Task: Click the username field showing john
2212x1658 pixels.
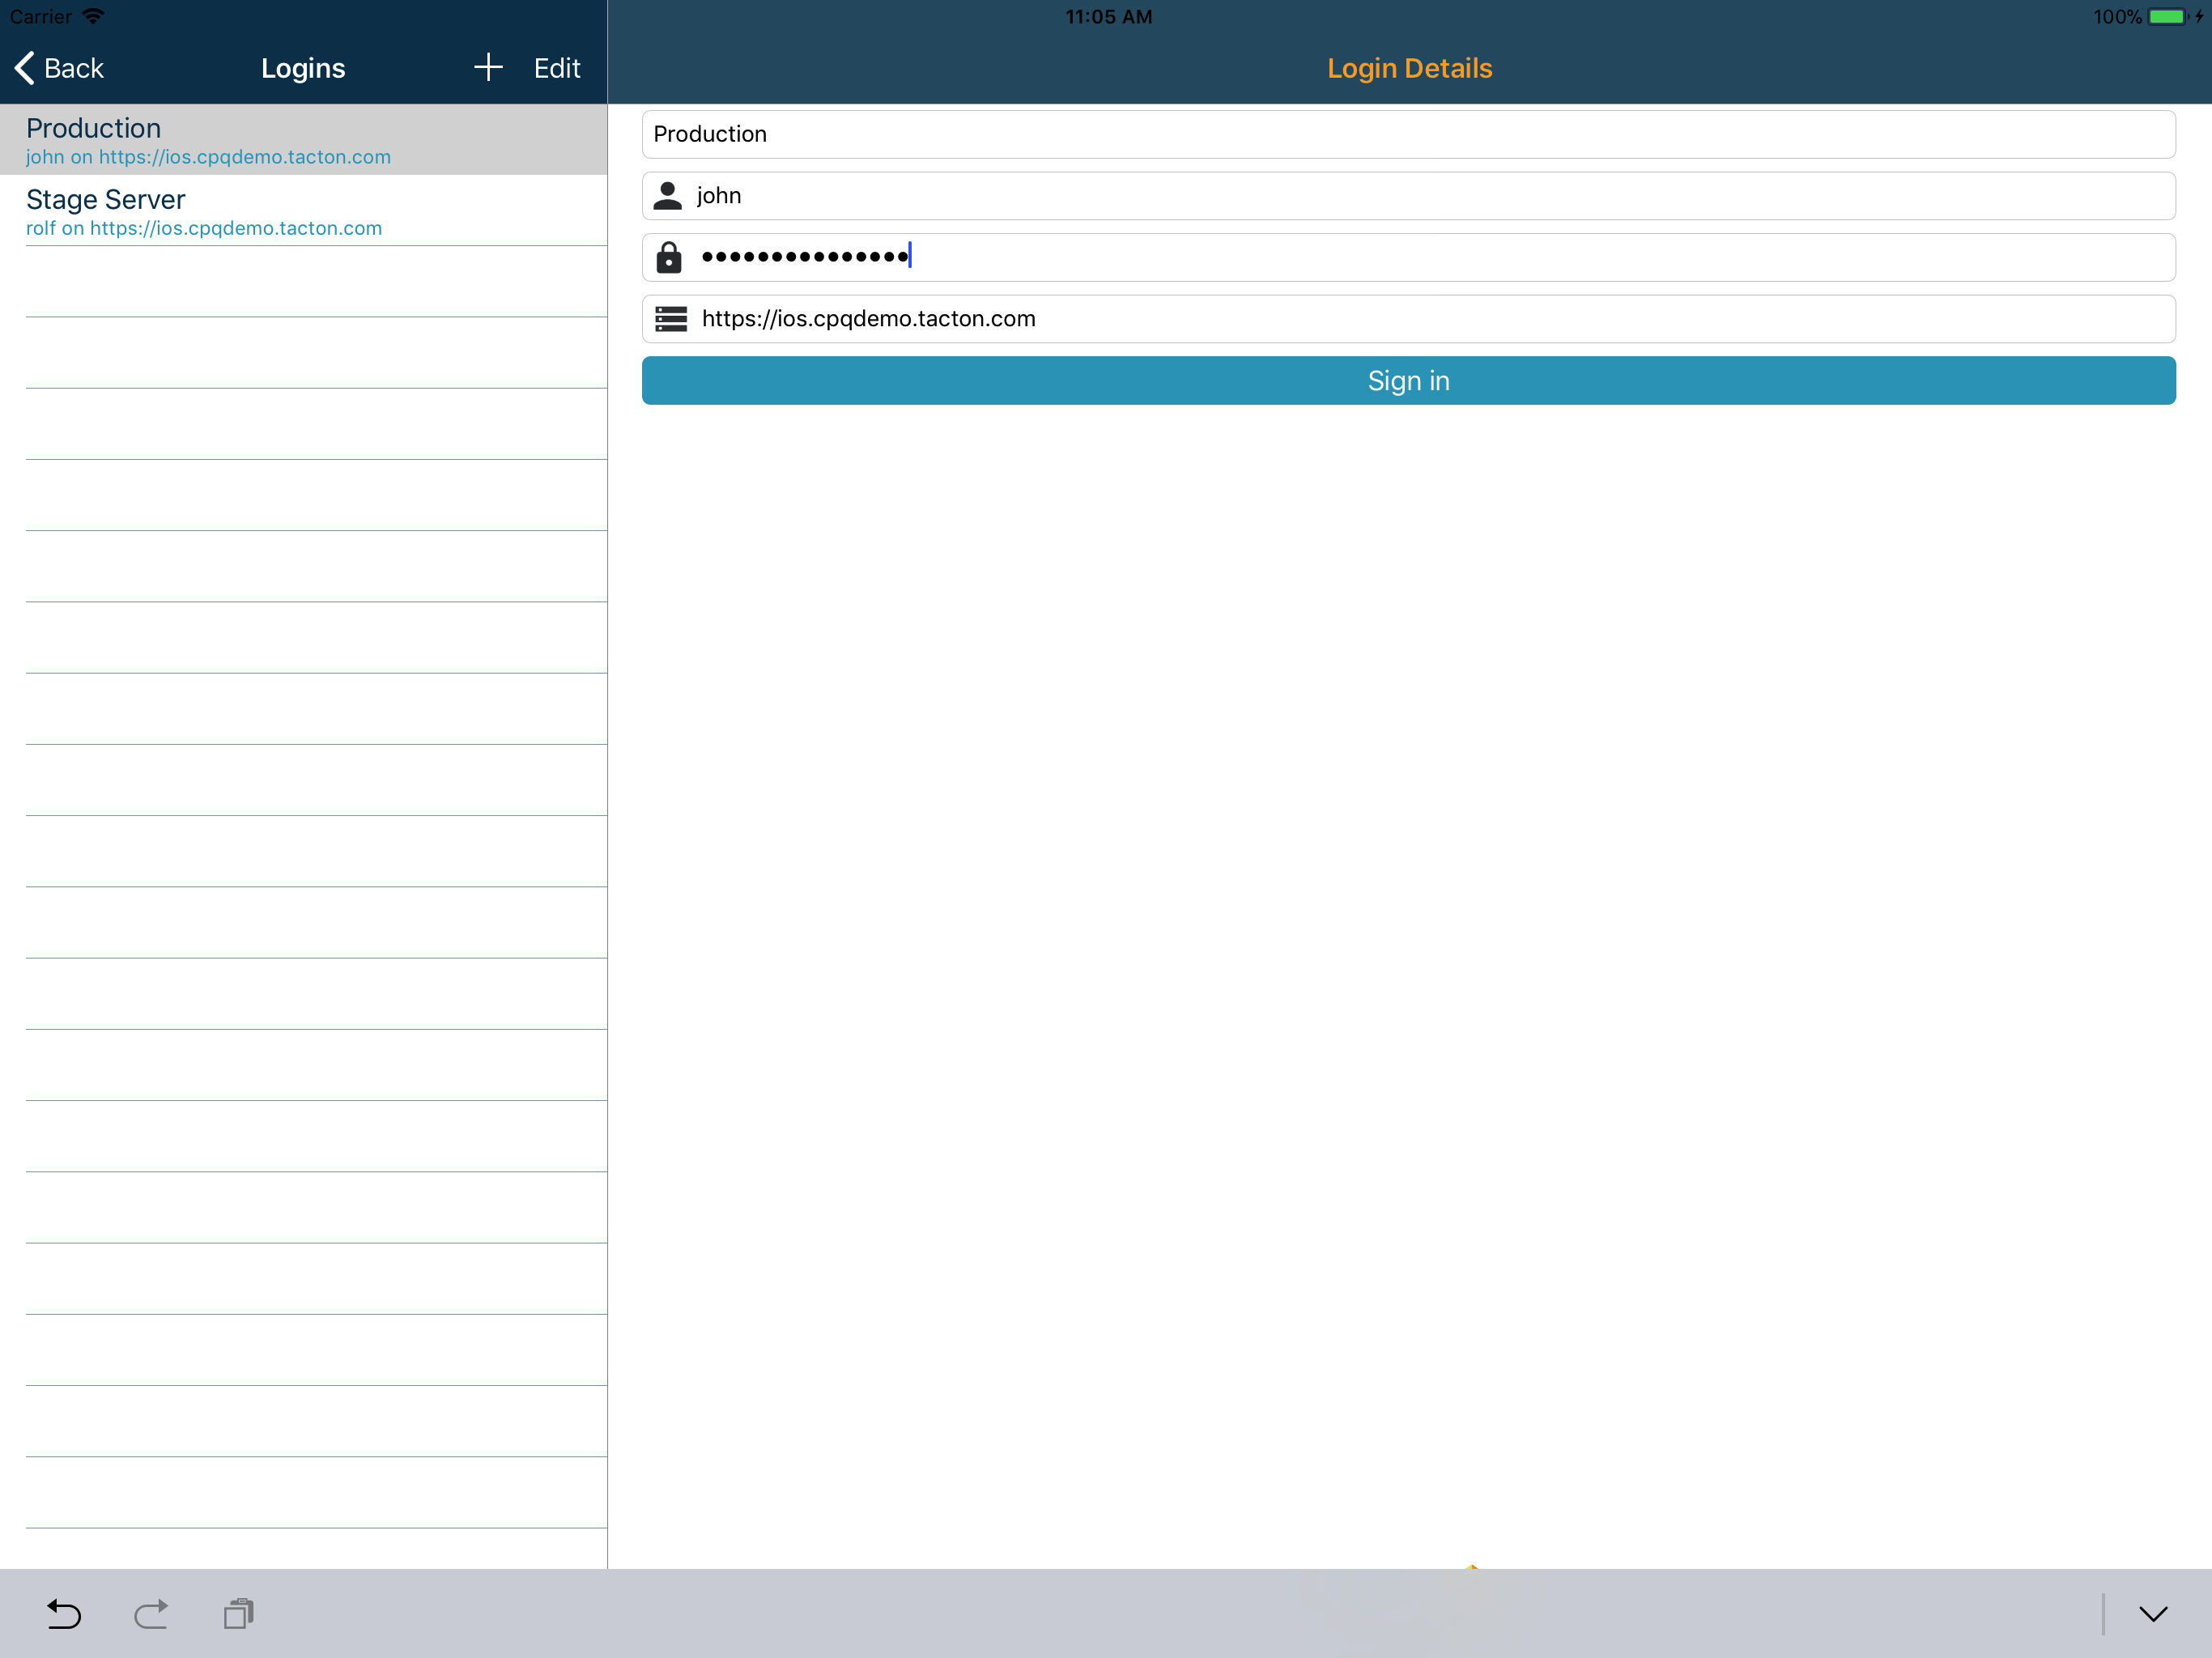Action: [x=1408, y=196]
